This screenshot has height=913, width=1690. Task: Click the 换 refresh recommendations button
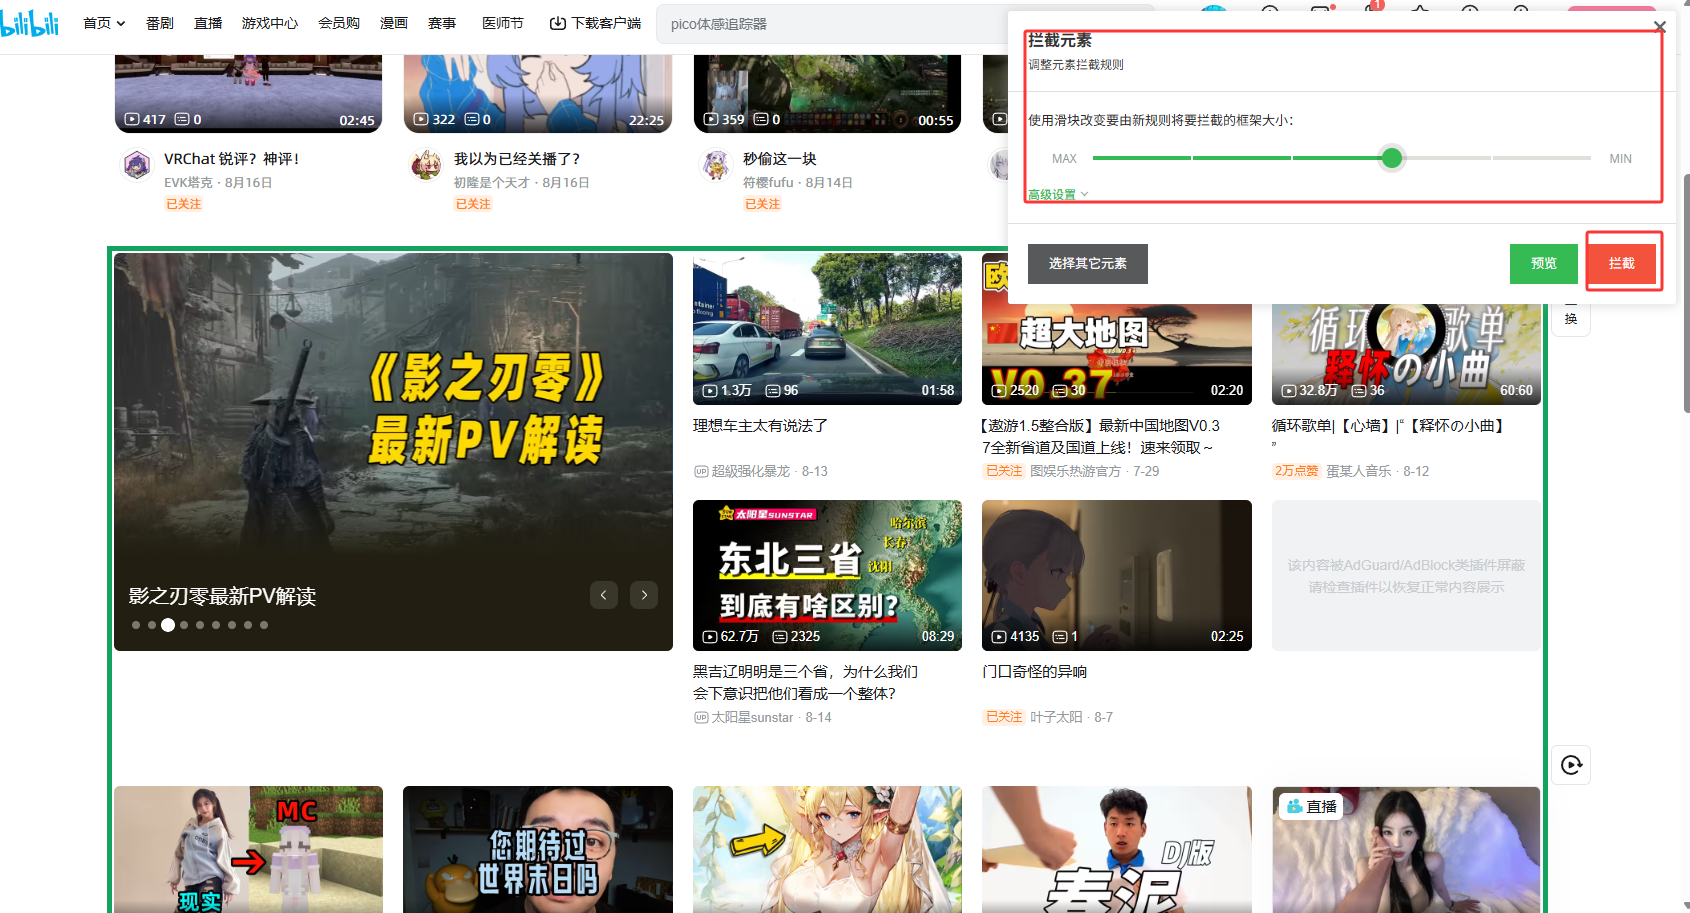[1571, 319]
